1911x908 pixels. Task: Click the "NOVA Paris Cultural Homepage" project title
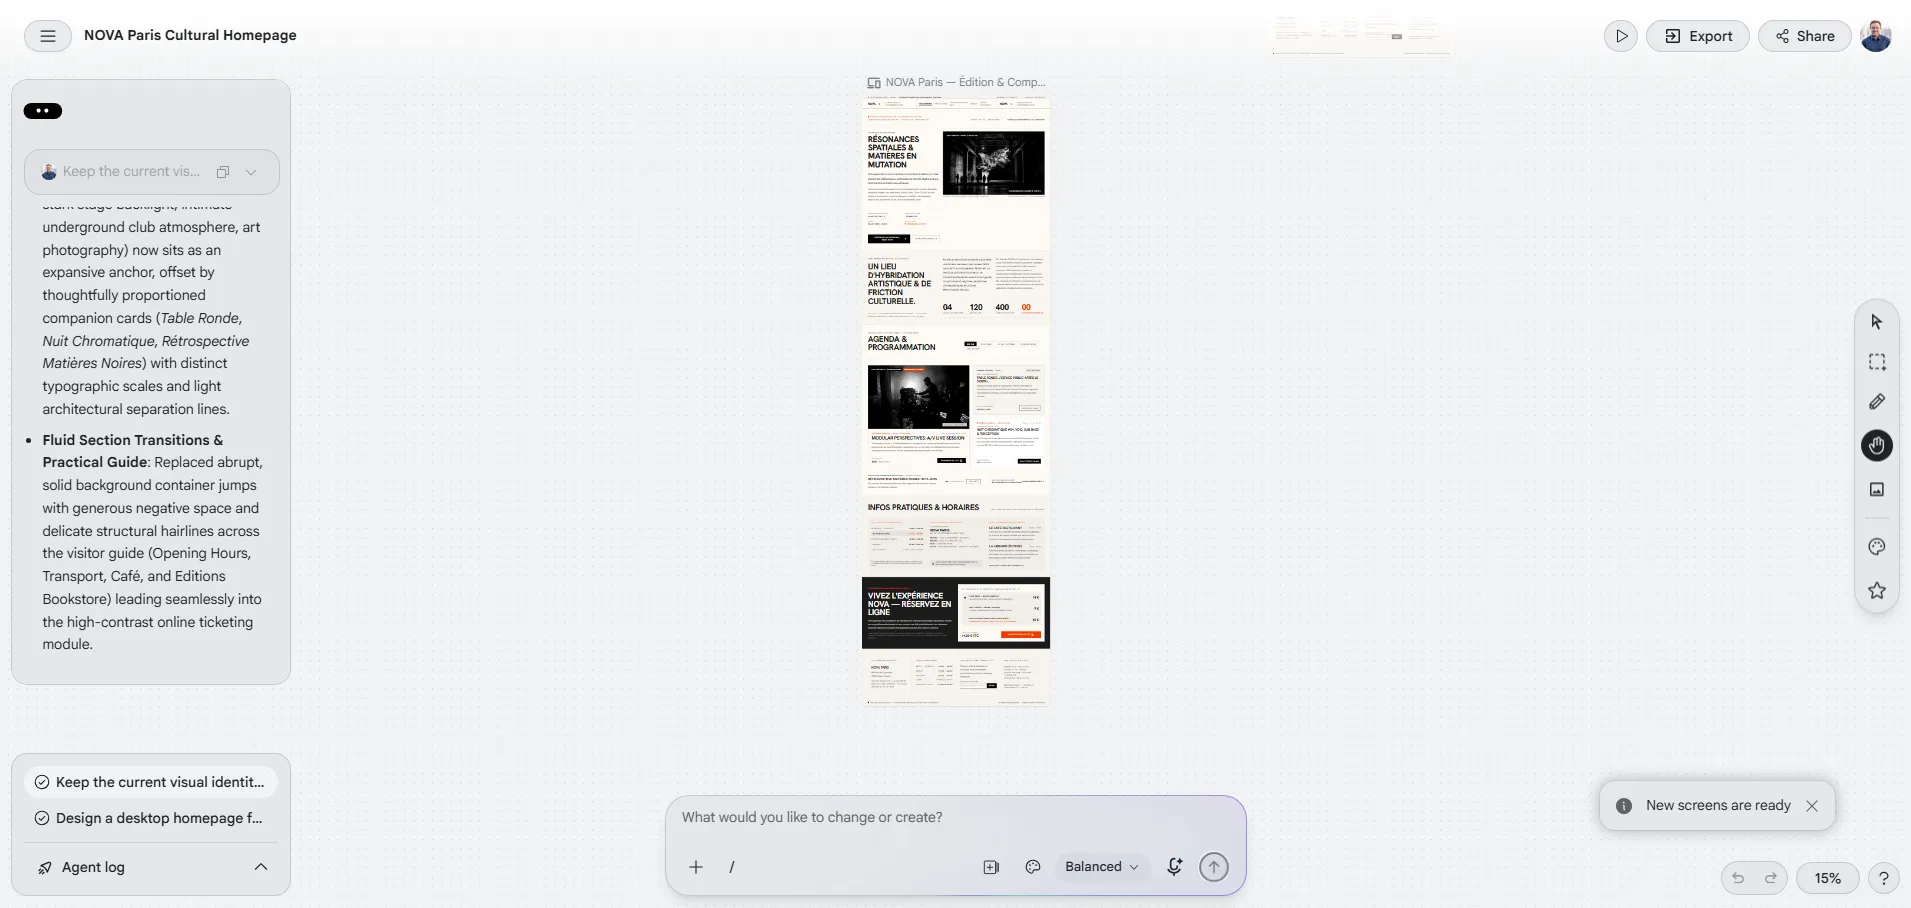click(x=190, y=35)
